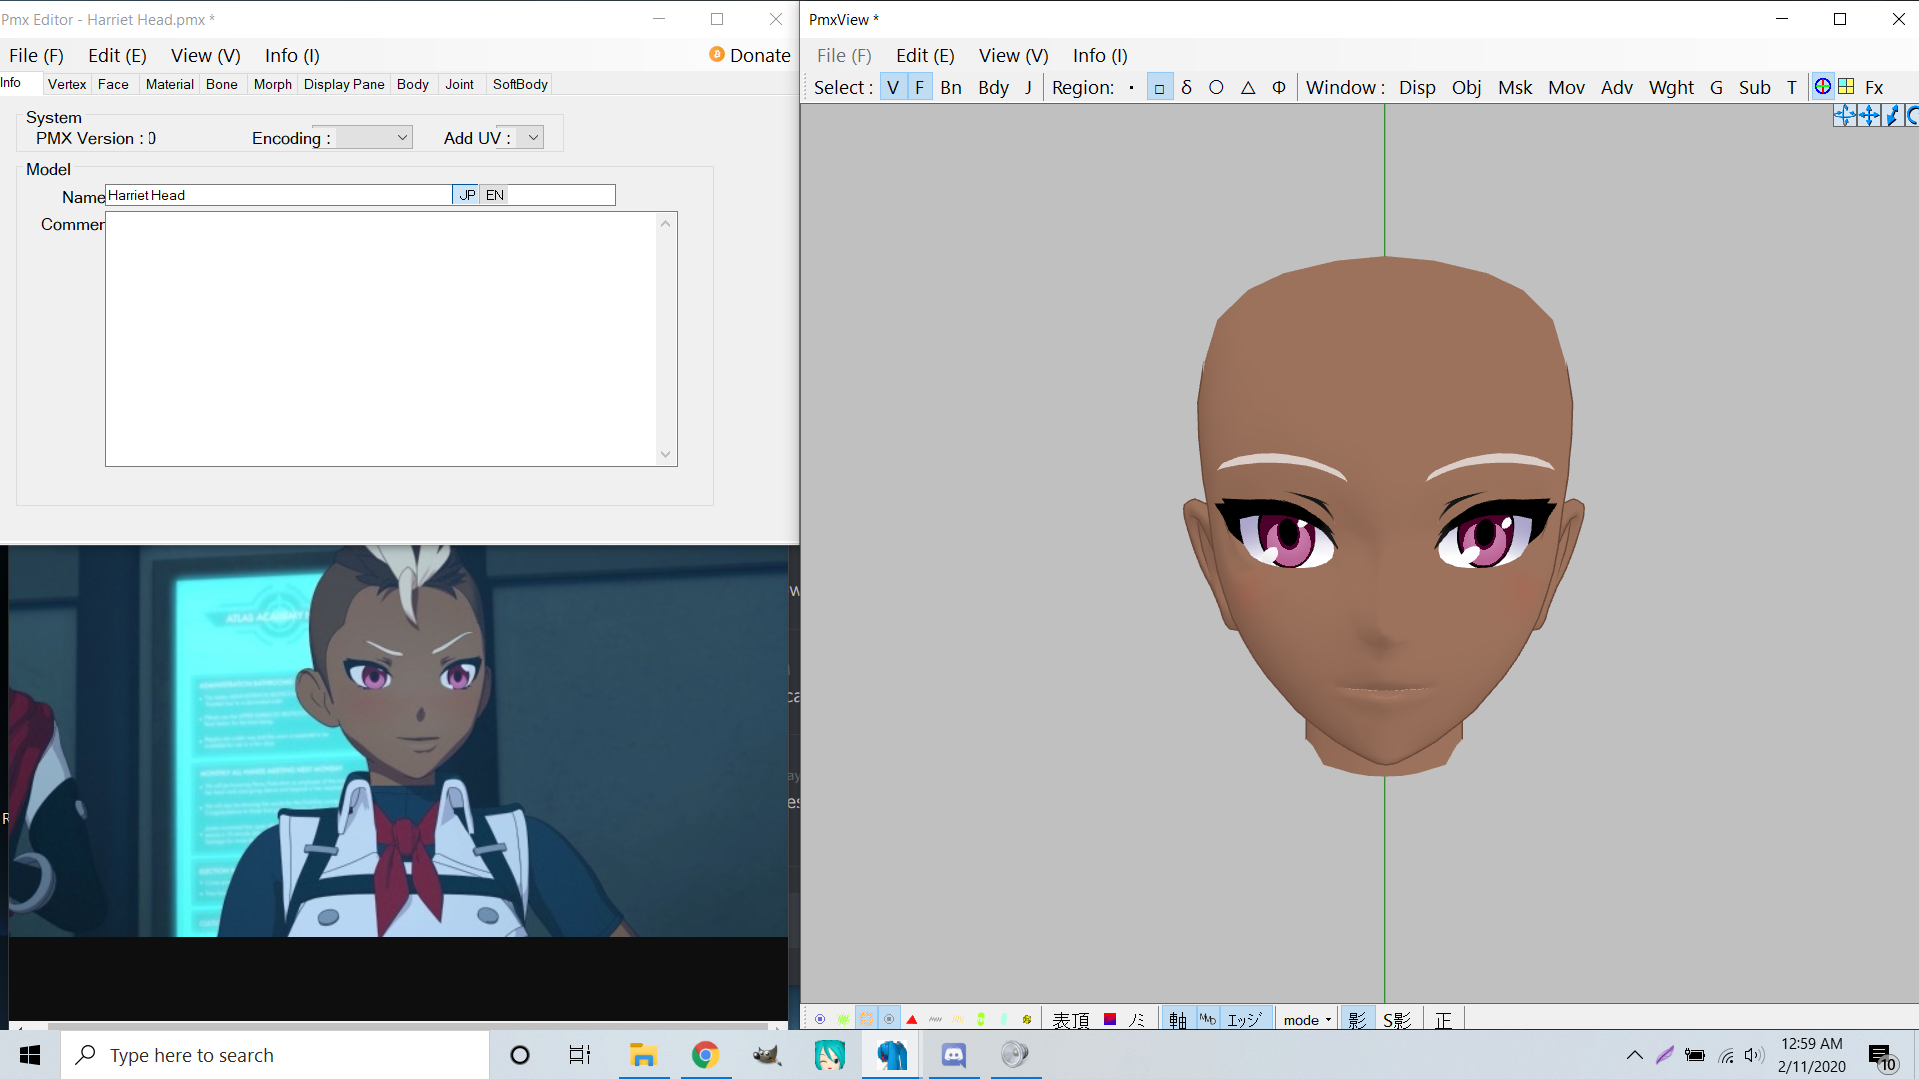
Task: Open the Info (I) menu in PmxView
Action: click(1100, 56)
